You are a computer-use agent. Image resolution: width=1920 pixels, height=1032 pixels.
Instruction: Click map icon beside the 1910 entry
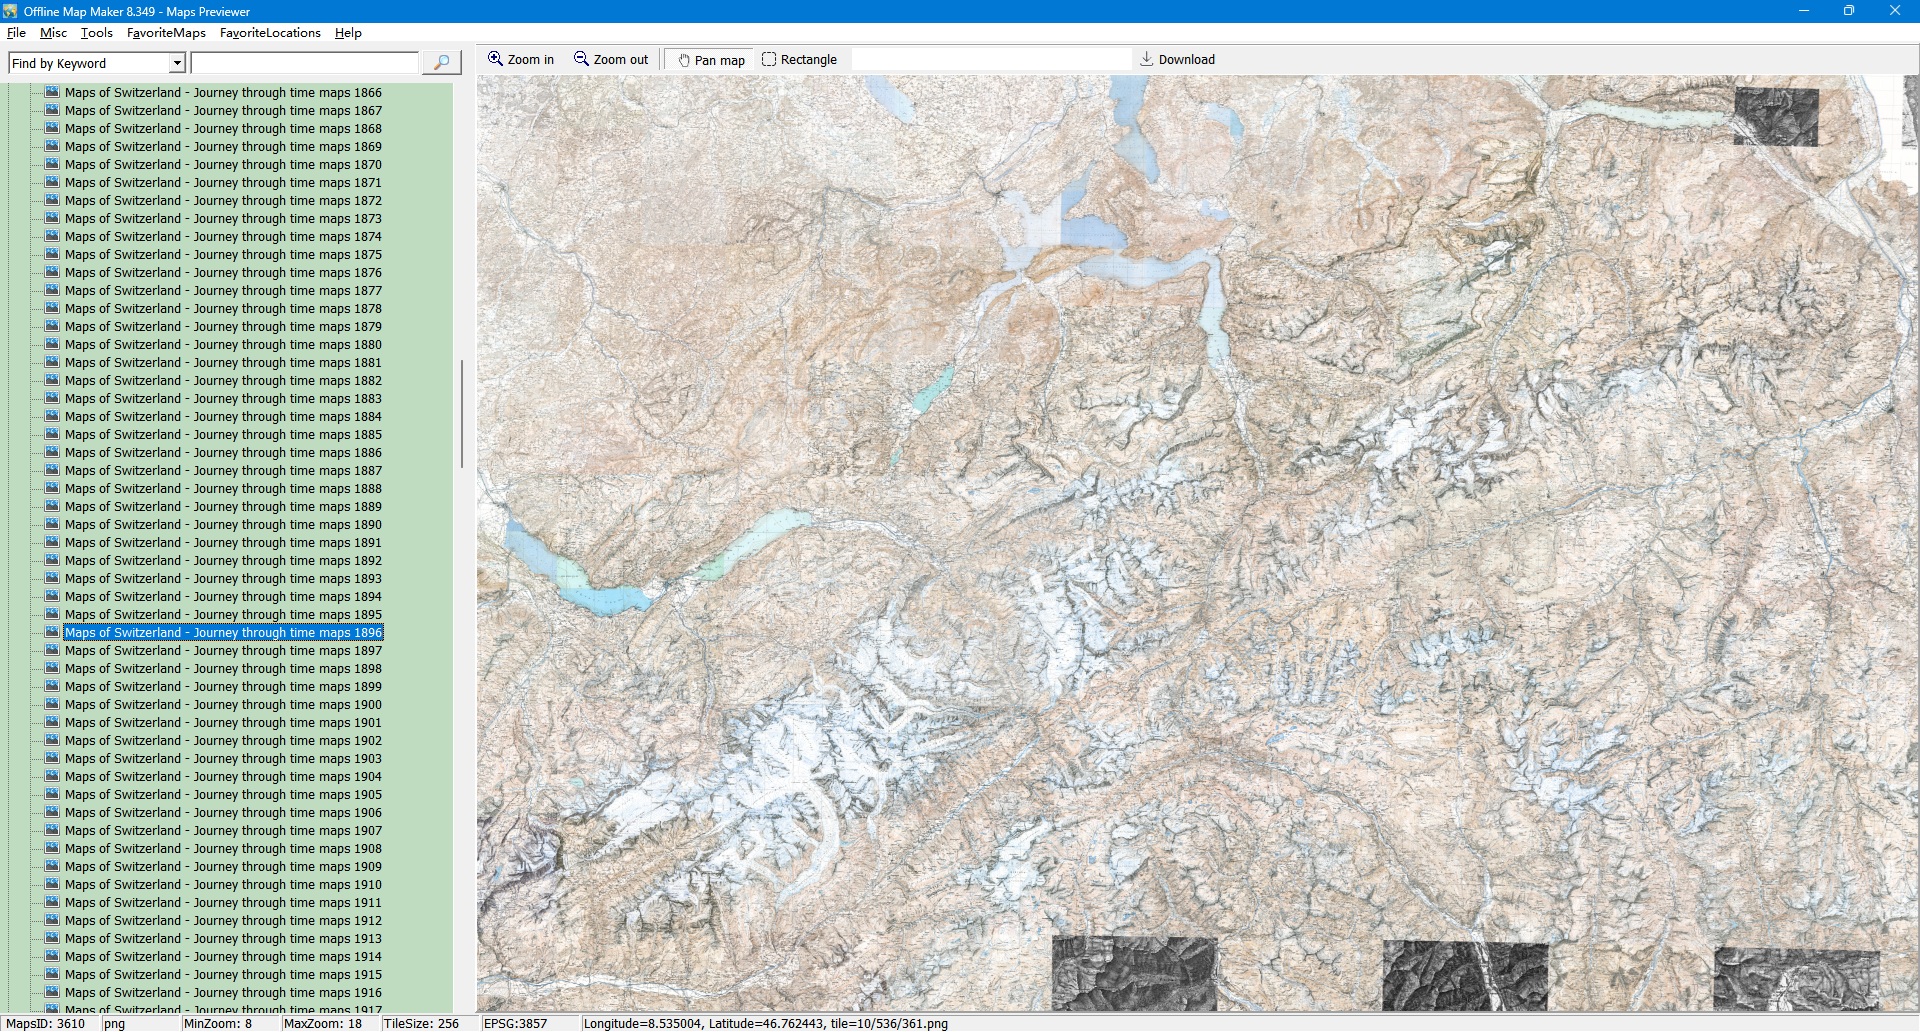coord(52,885)
